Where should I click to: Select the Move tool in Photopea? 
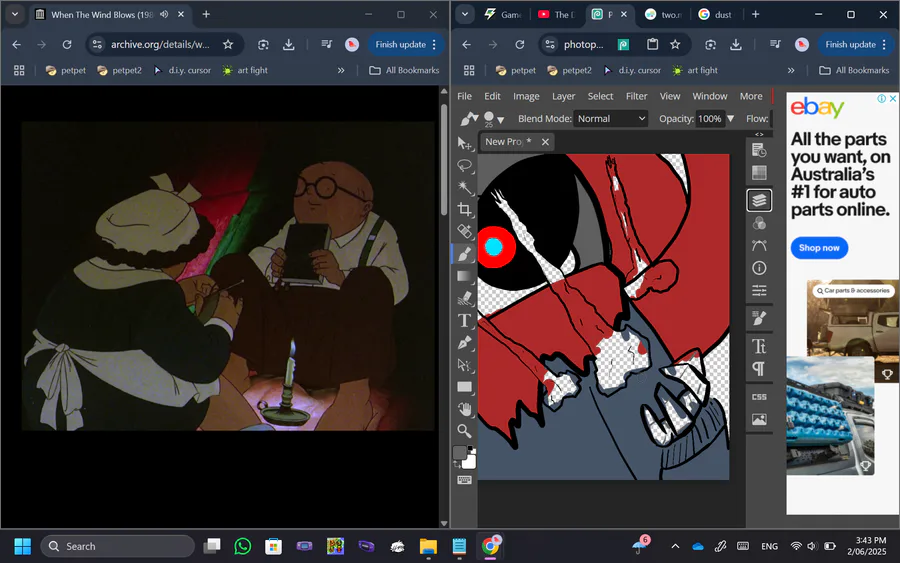(x=464, y=143)
